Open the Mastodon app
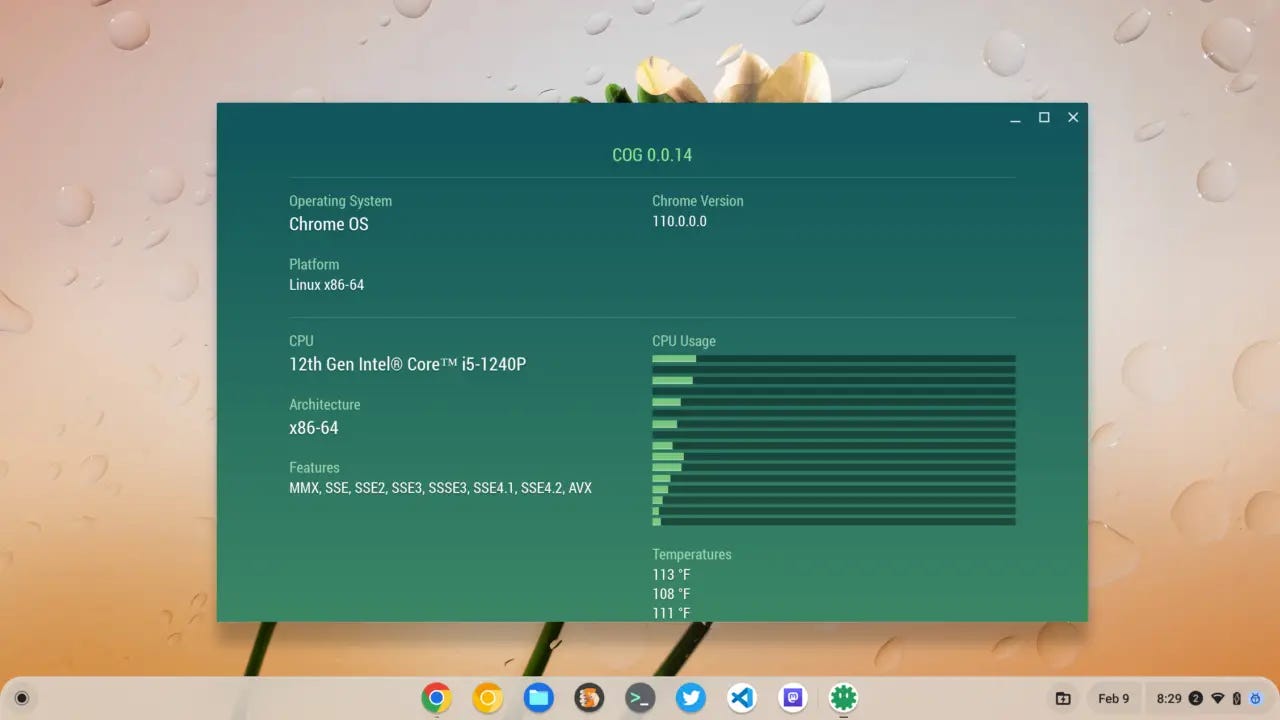This screenshot has height=720, width=1280. click(x=793, y=698)
